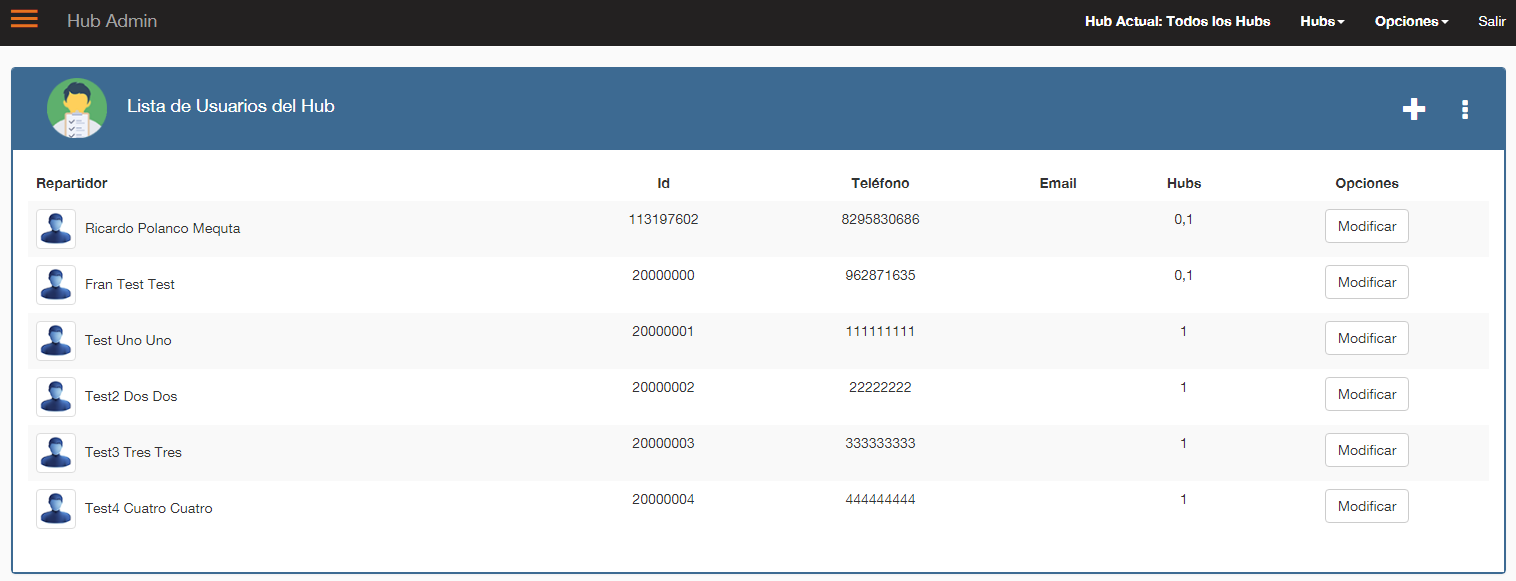Select the name Fran Test Test

point(130,284)
